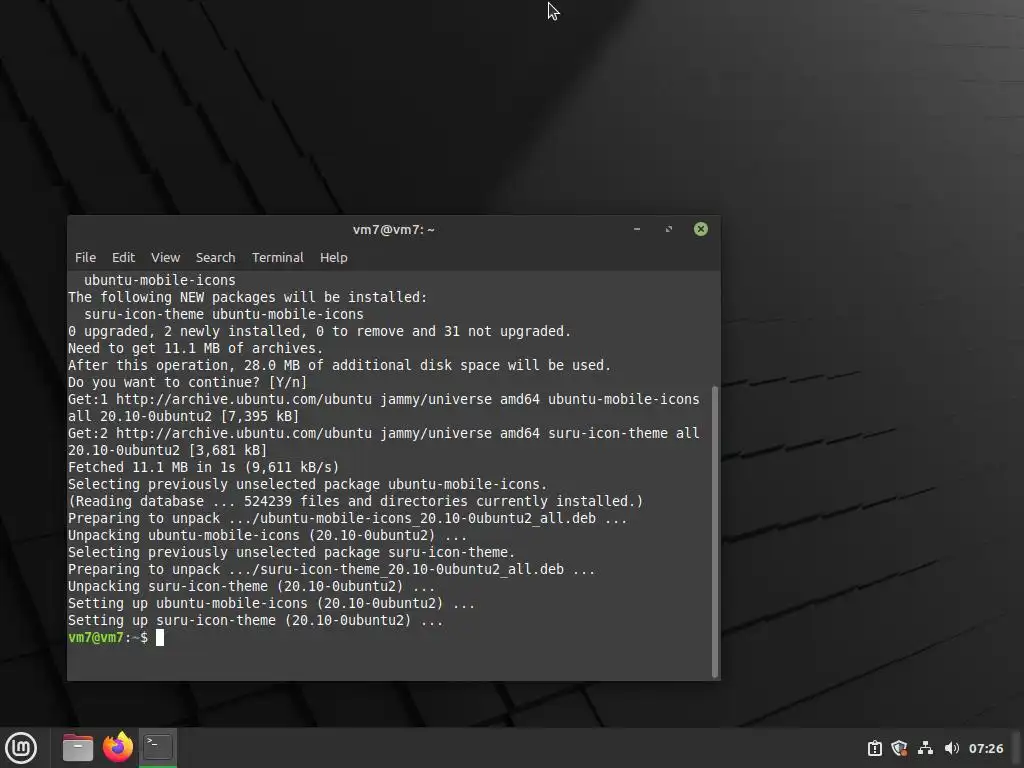This screenshot has height=768, width=1024.
Task: Click the Get:2 archive.ubuntu.com URL line
Action: click(384, 441)
